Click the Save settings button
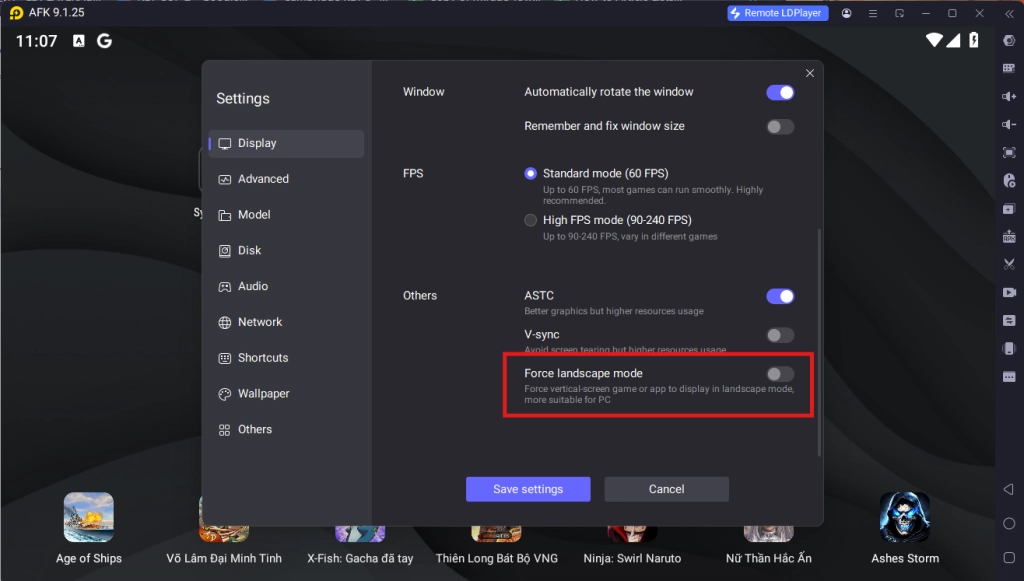This screenshot has height=581, width=1024. pyautogui.click(x=528, y=489)
